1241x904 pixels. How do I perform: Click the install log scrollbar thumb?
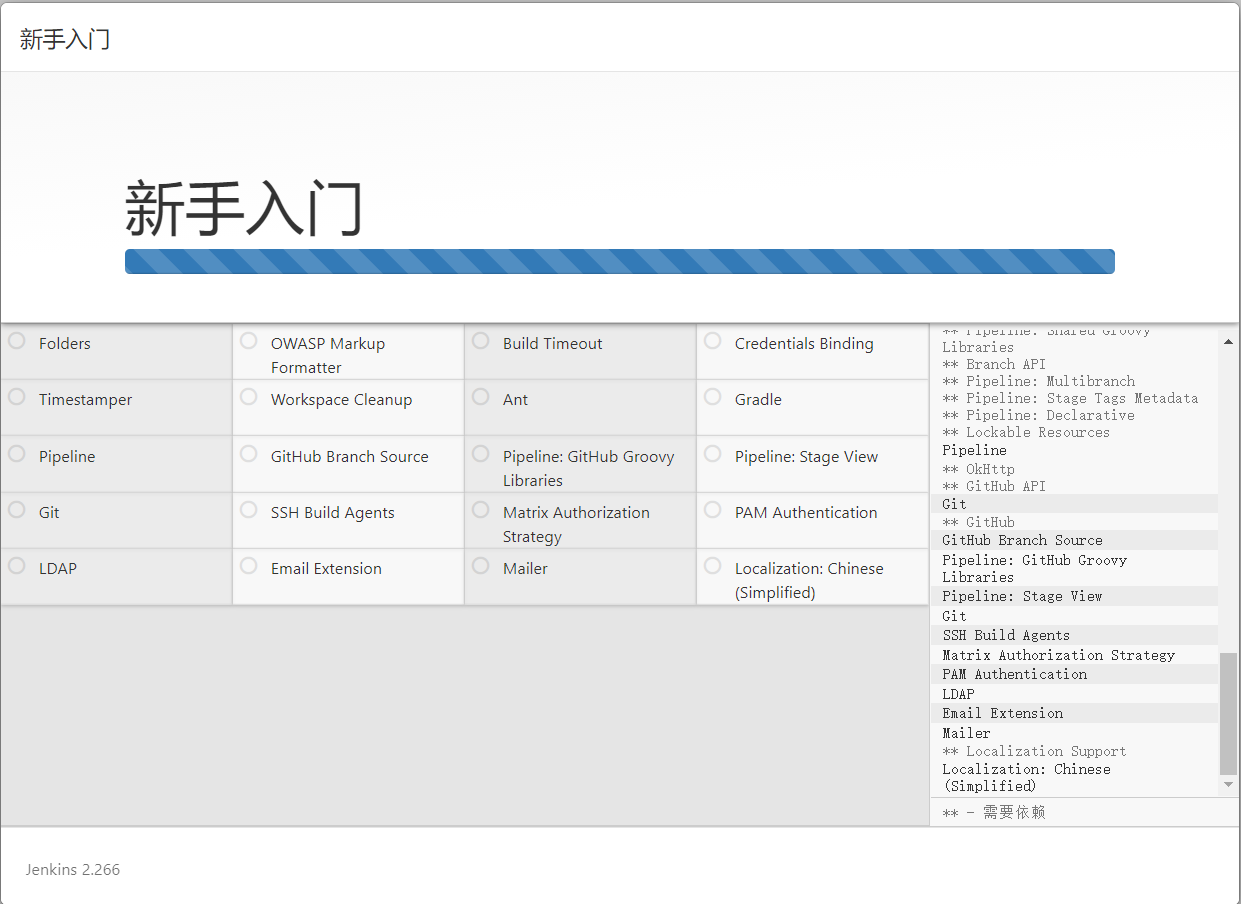click(x=1229, y=714)
